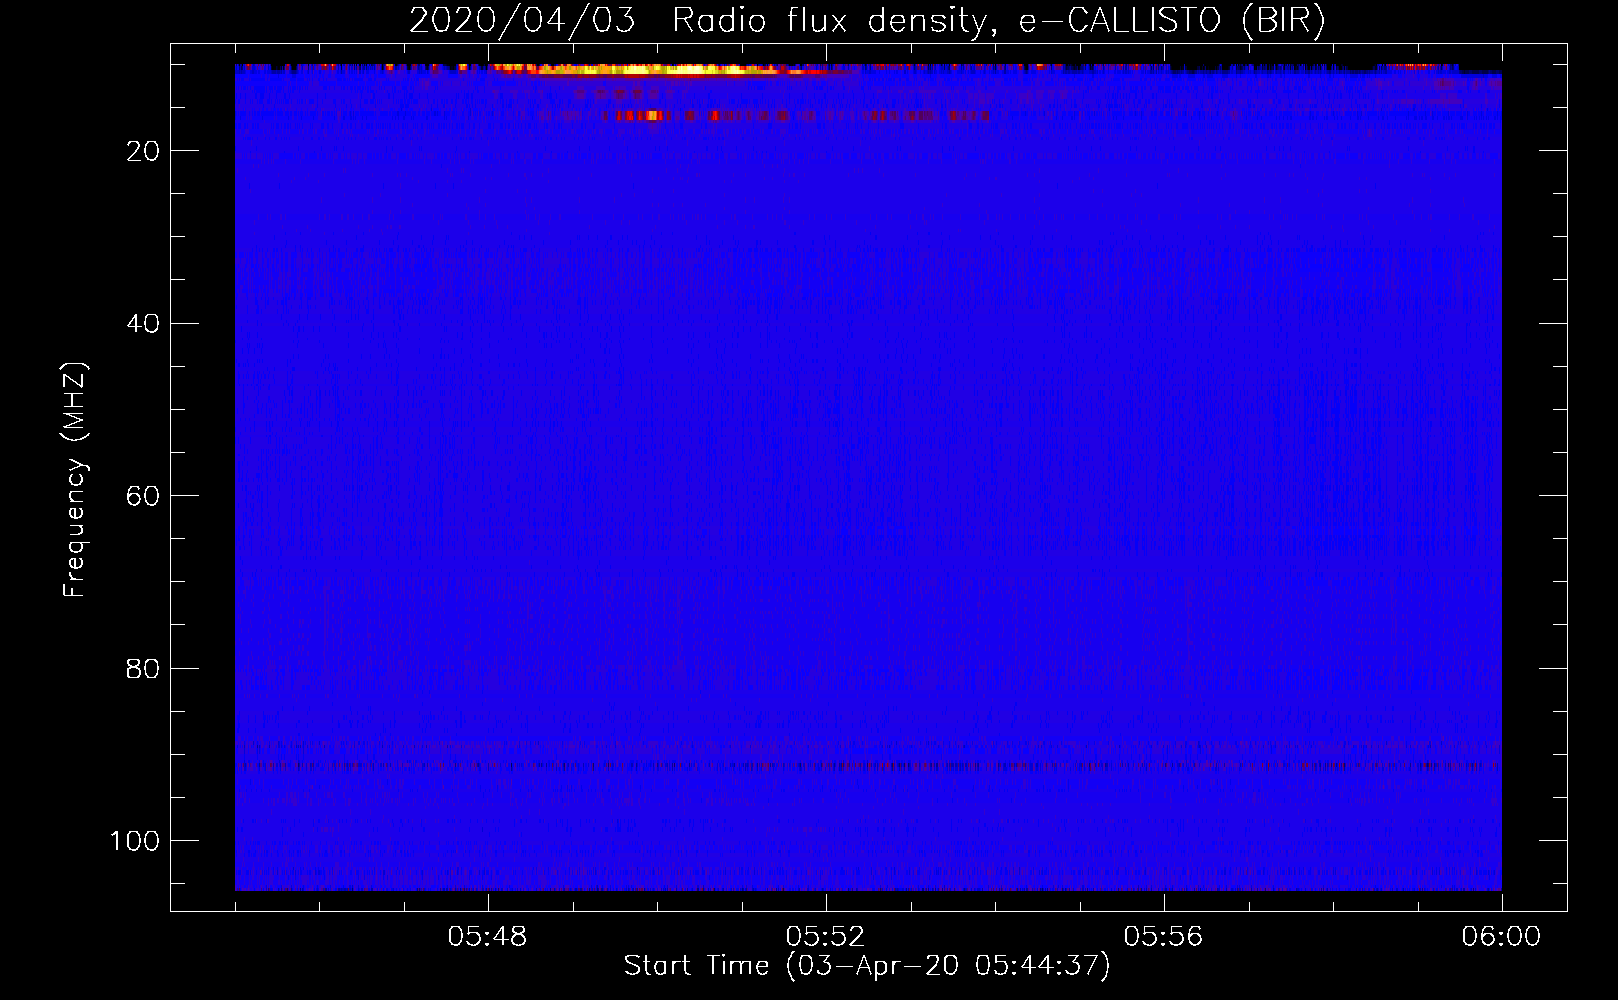Image resolution: width=1618 pixels, height=1000 pixels.
Task: Click the "Frequency (MHZ)" axis label
Action: coord(75,480)
